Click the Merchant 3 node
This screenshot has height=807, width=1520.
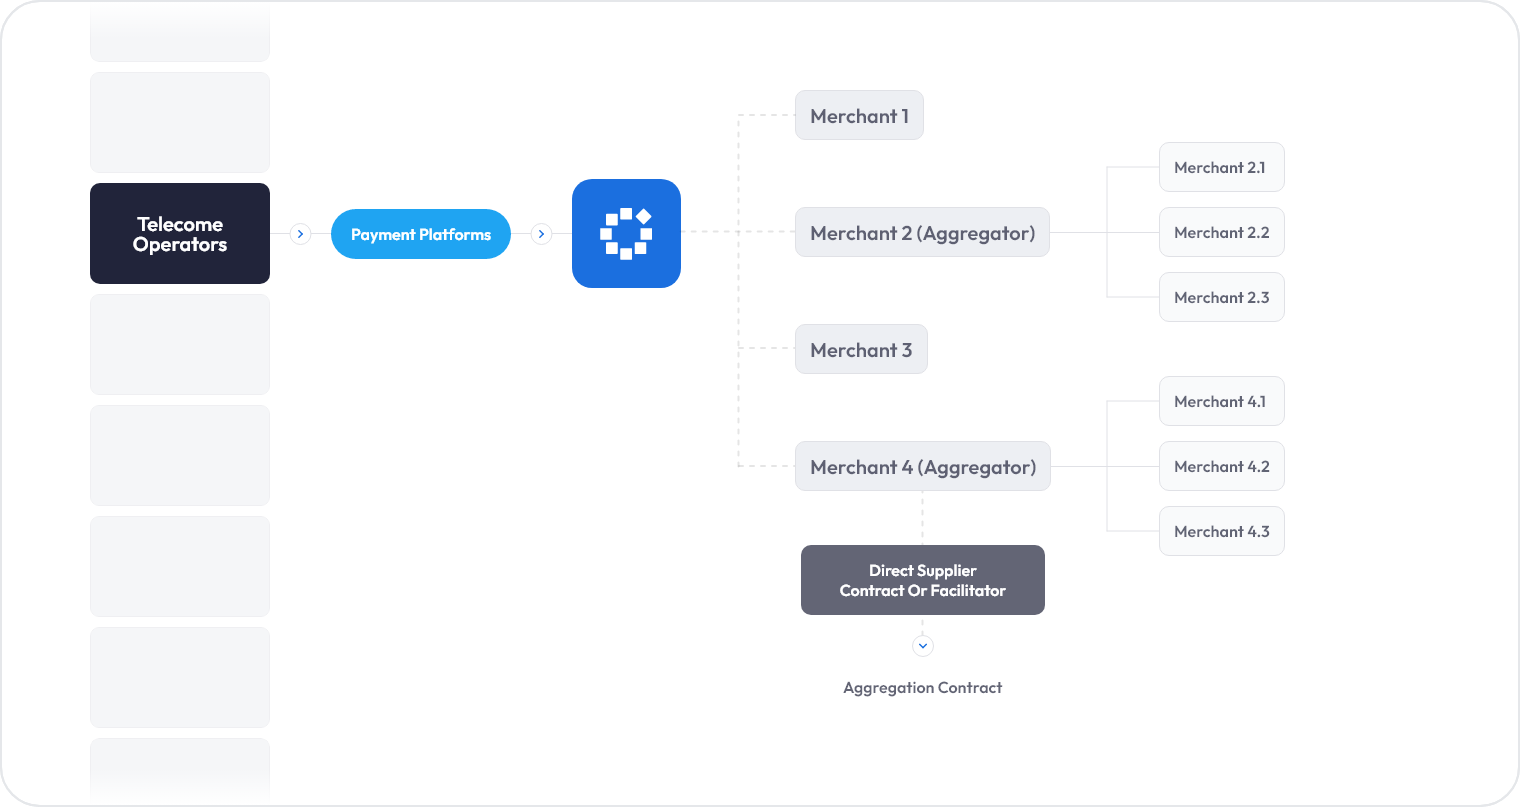coord(861,350)
